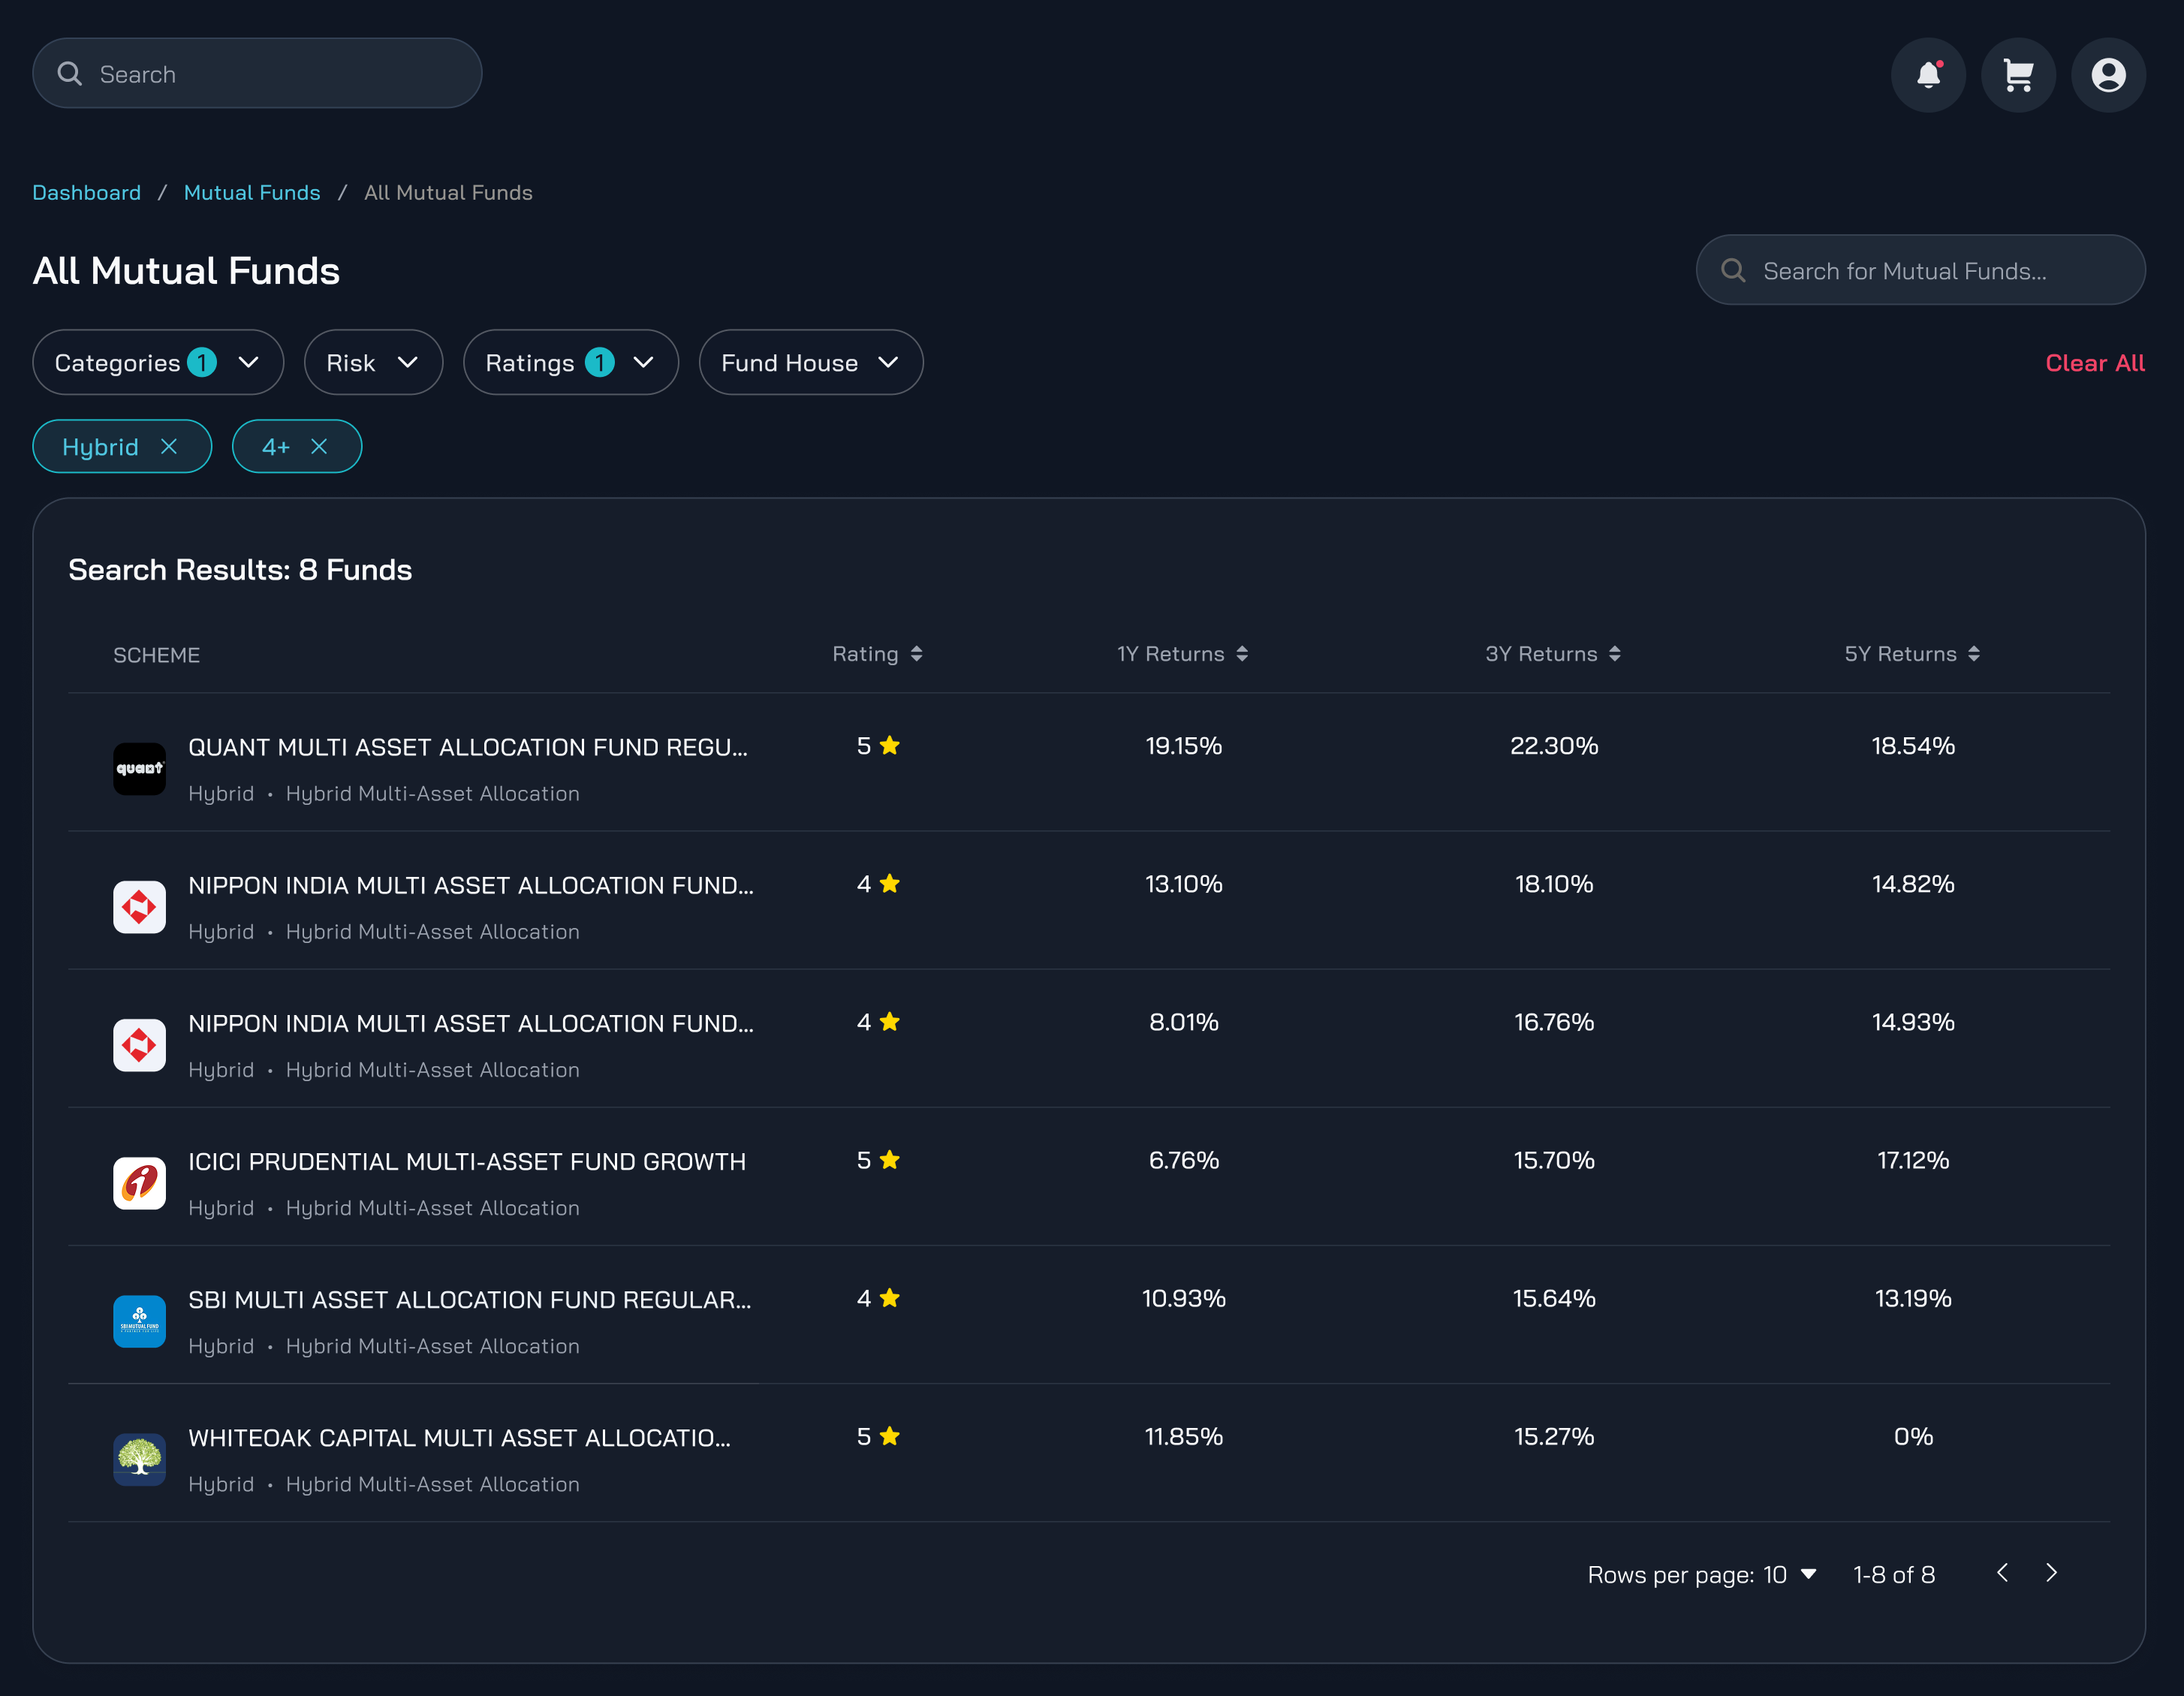Open SBI Multi Asset Allocation Fund Regular
The width and height of the screenshot is (2184, 1696).
[470, 1299]
